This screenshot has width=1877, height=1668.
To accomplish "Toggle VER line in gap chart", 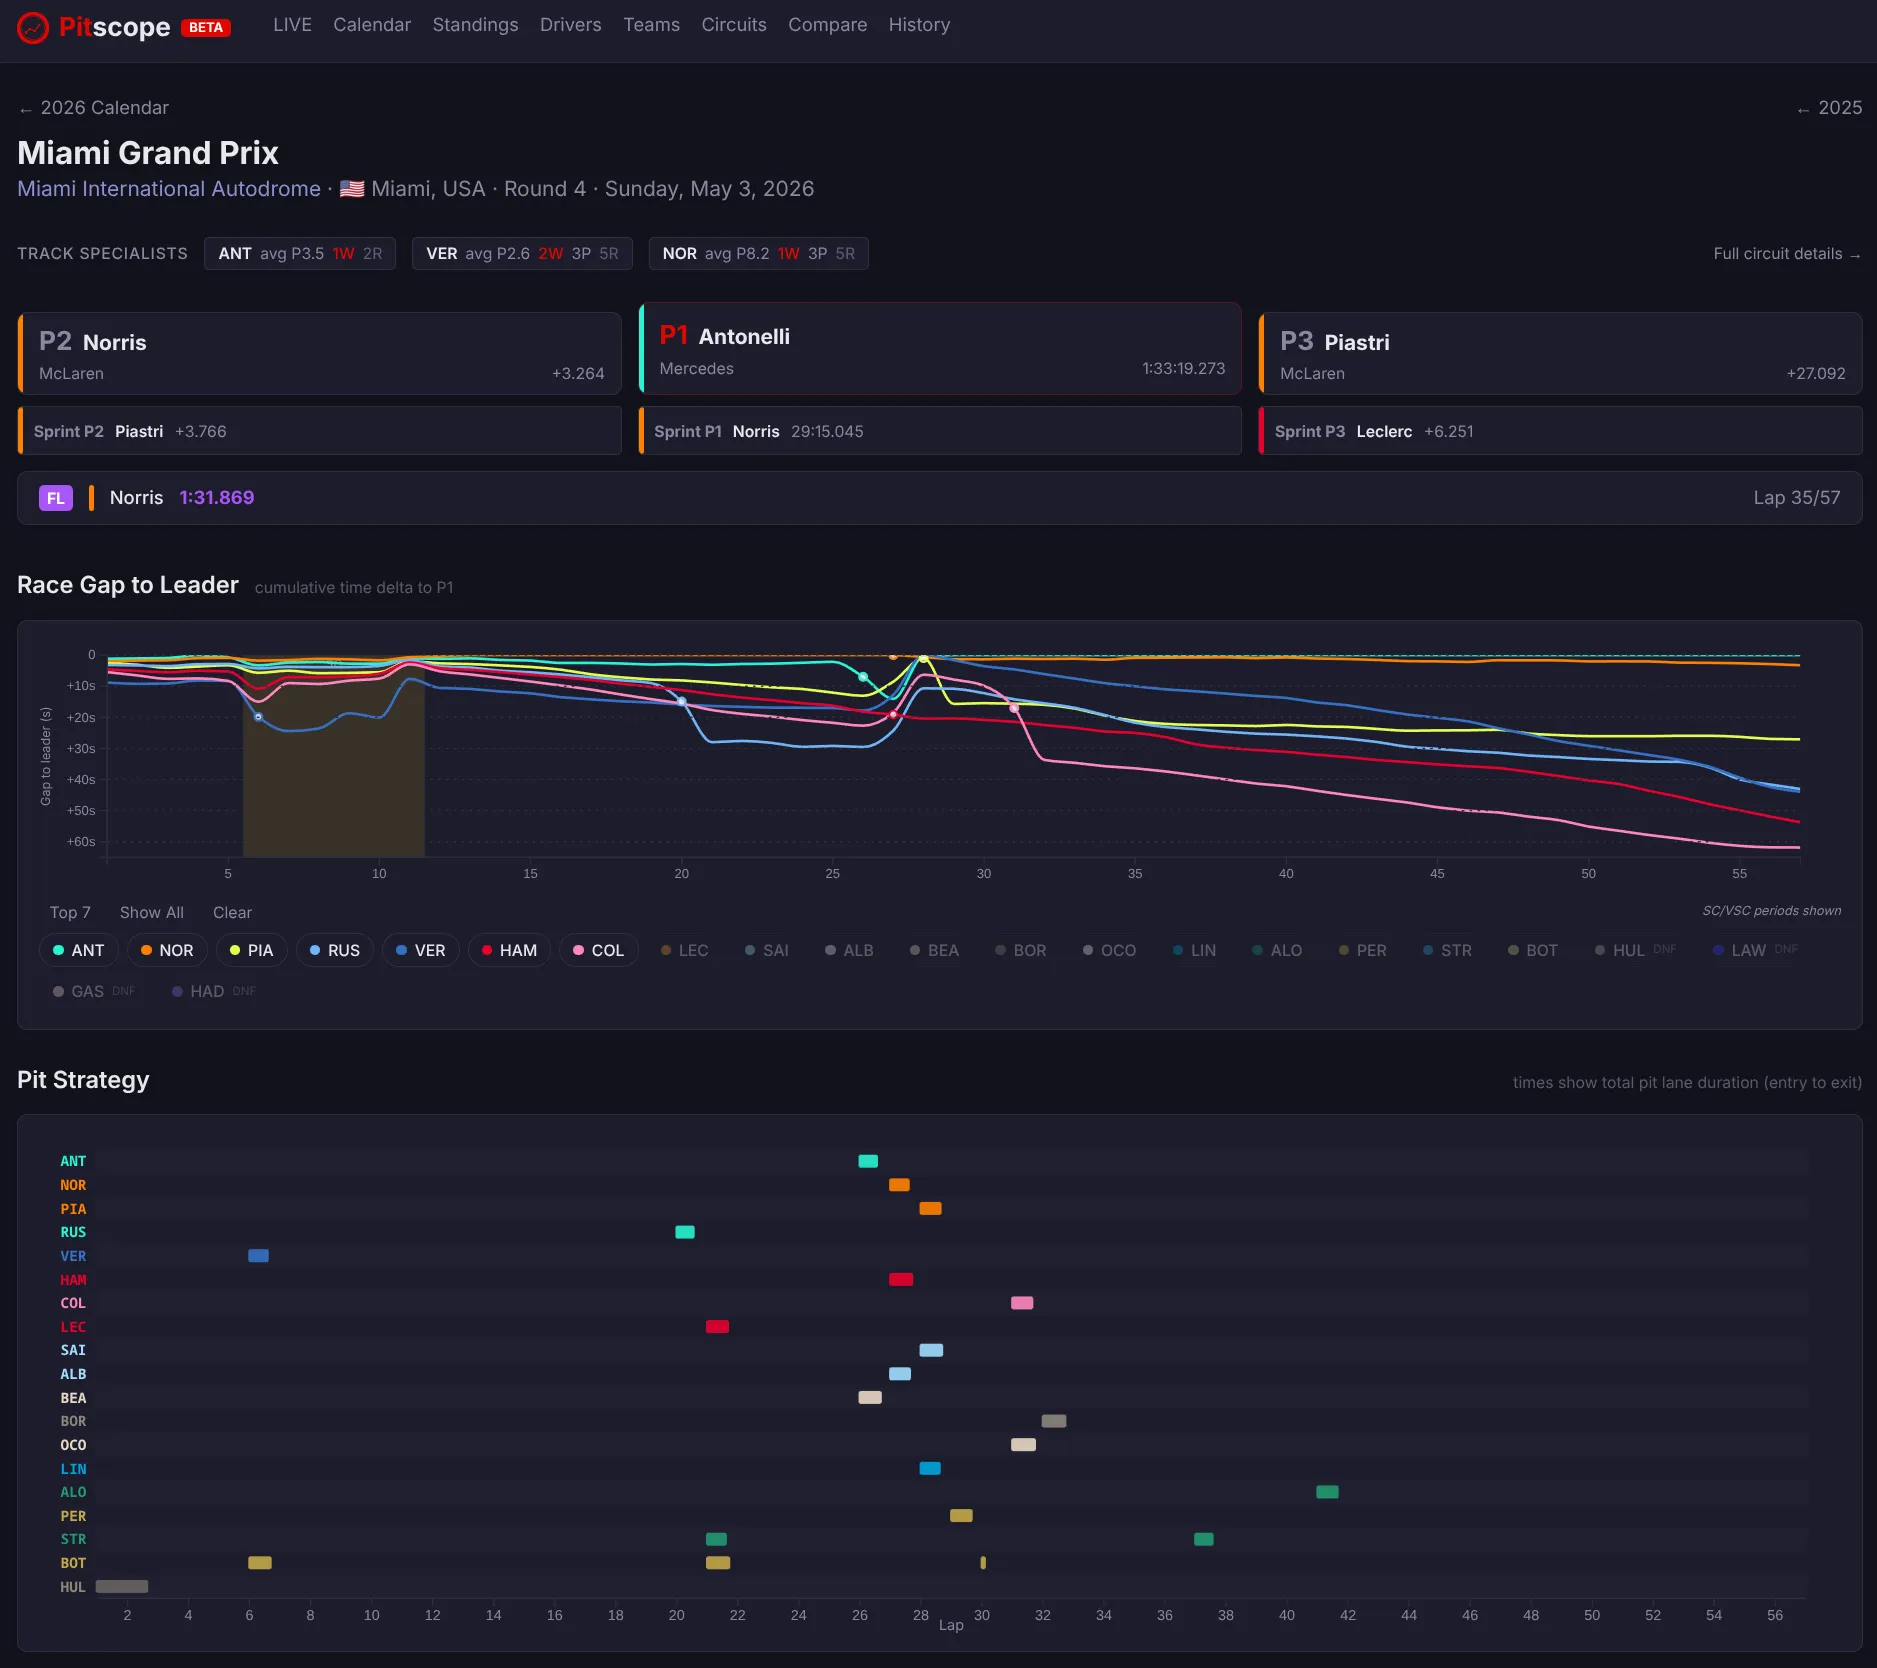I will (x=421, y=950).
